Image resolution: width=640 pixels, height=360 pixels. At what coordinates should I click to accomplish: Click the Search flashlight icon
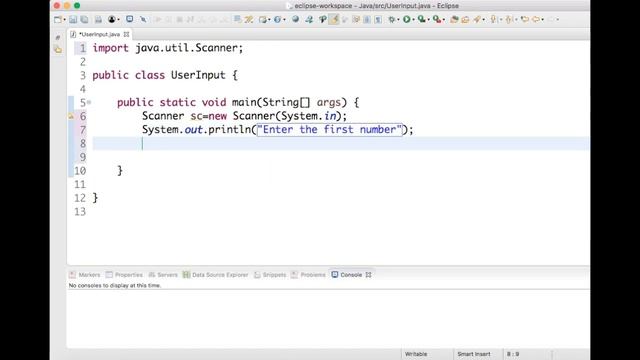click(477, 19)
